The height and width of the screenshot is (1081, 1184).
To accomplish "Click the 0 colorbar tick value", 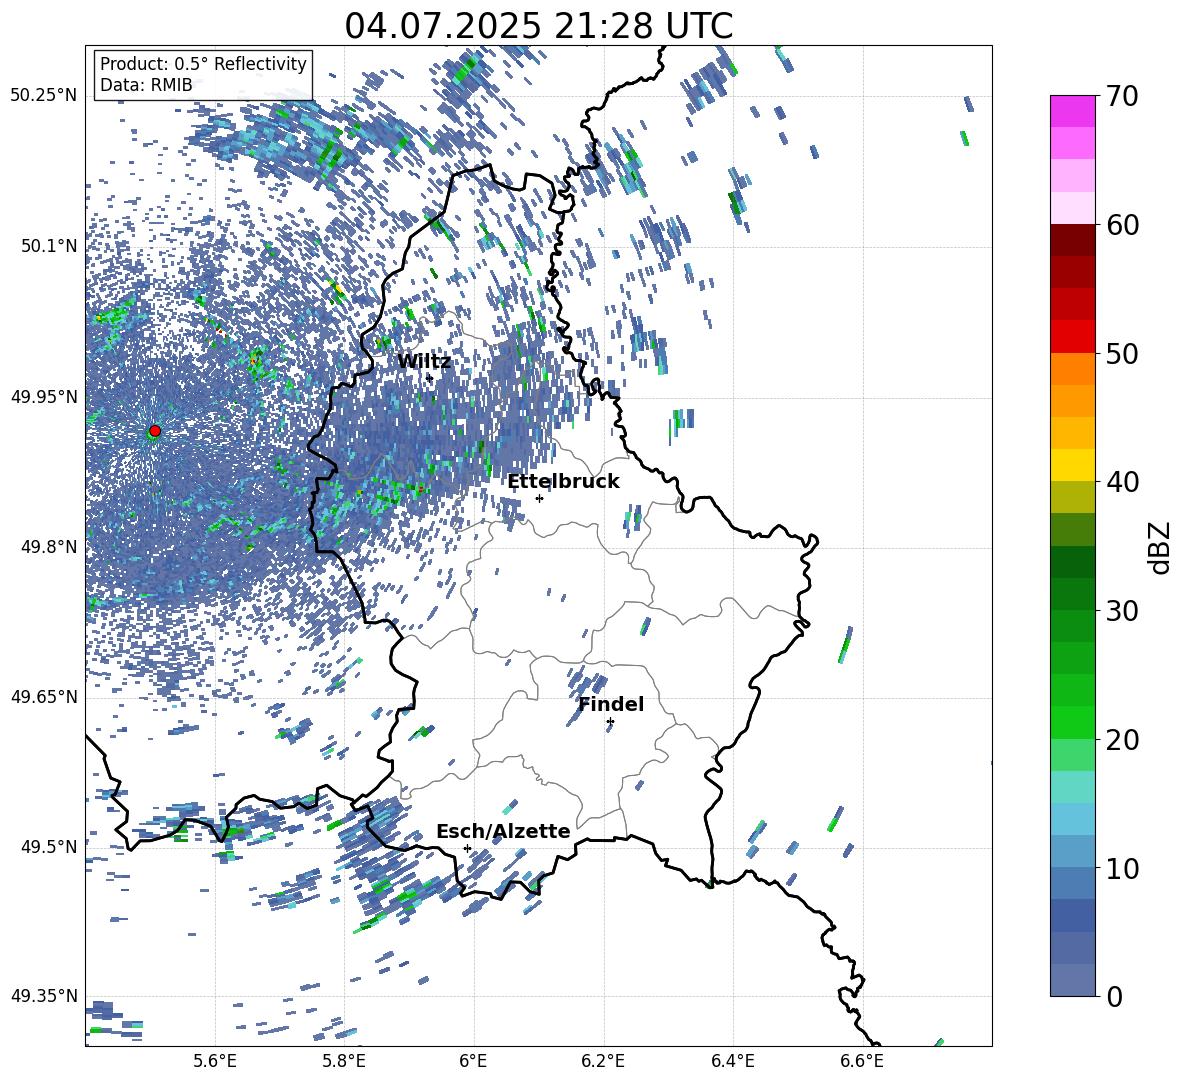I will coord(1114,996).
